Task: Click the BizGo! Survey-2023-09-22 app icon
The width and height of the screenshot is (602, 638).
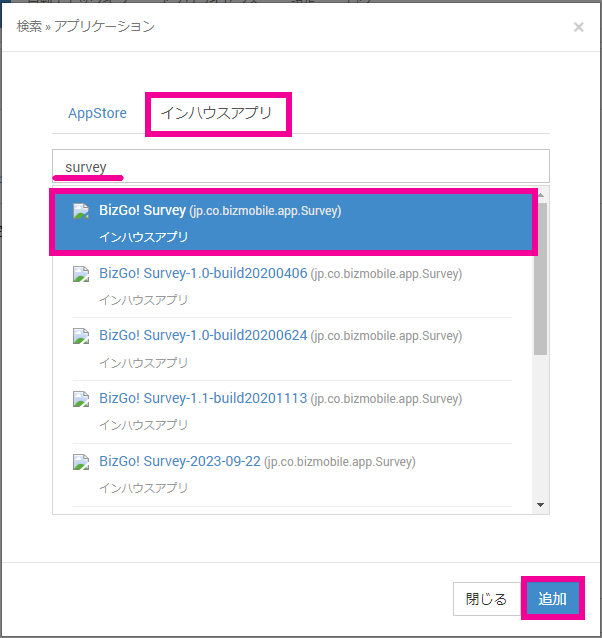Action: [82, 462]
